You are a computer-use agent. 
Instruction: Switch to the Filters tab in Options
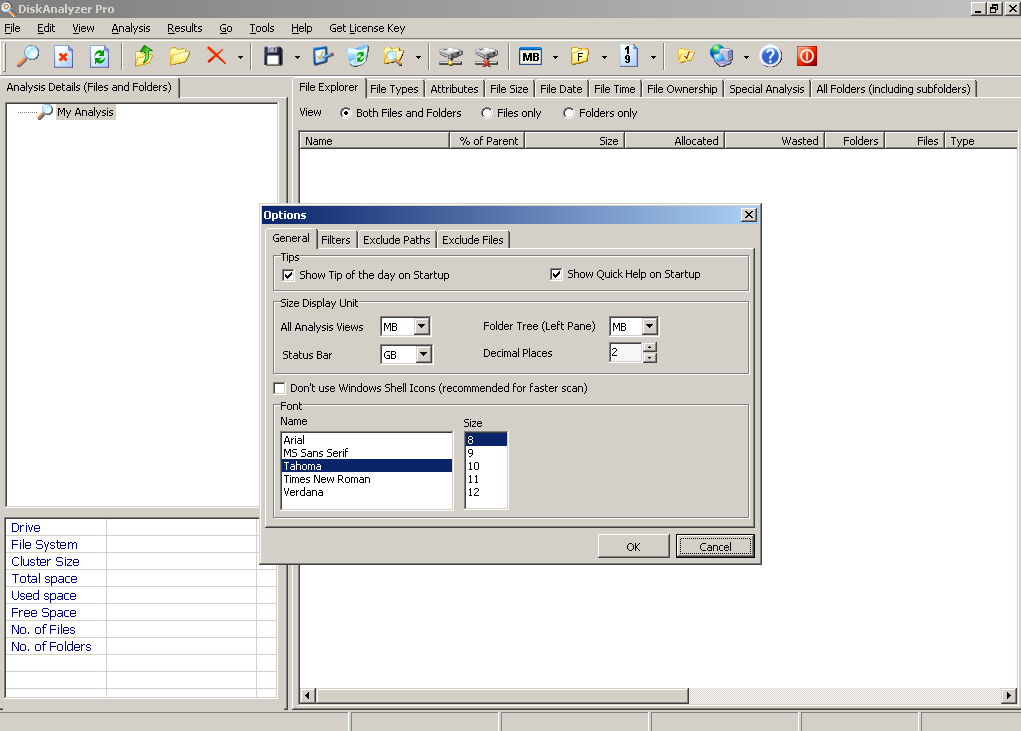tap(335, 240)
